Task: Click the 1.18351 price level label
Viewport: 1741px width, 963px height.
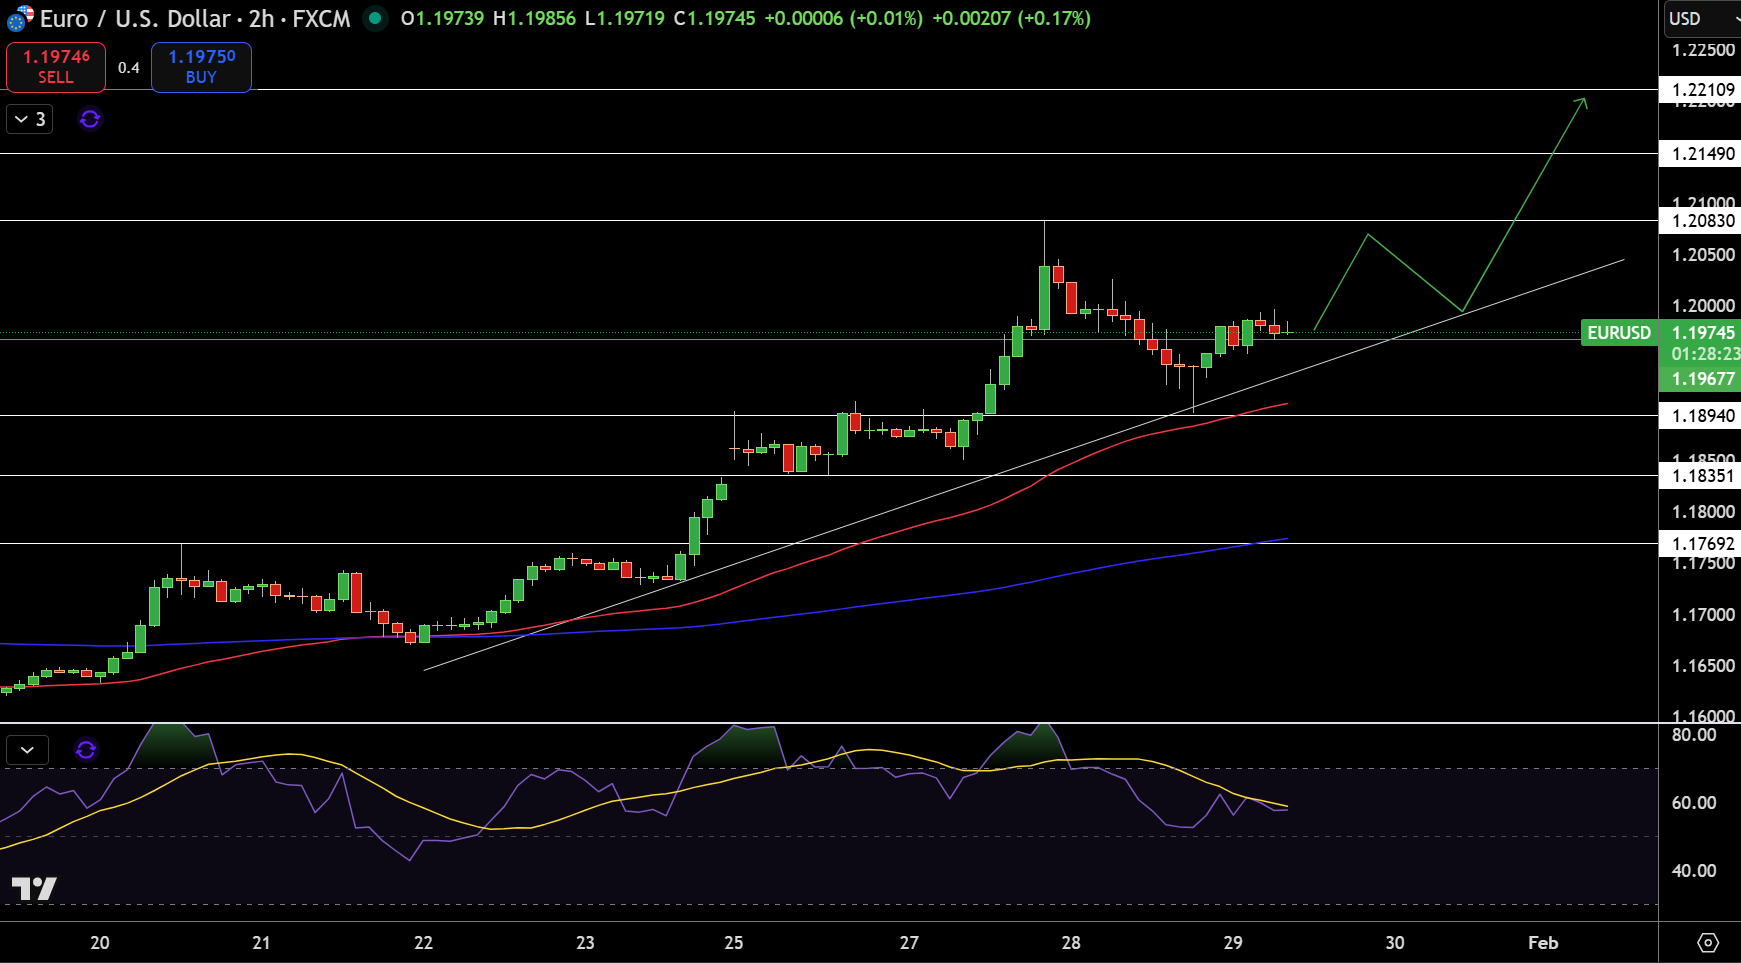Action: point(1700,476)
